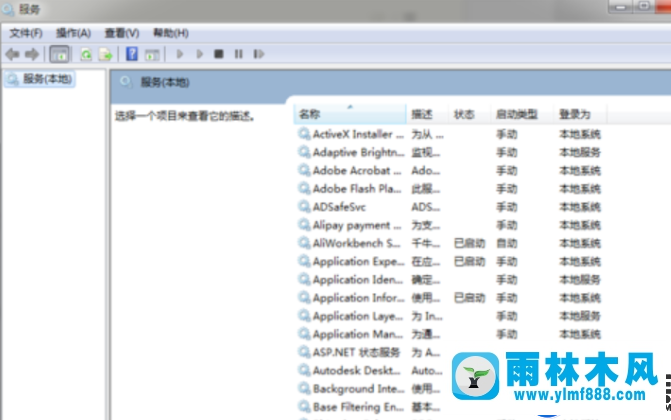Click the Back arrow toolbar icon
This screenshot has height=420, width=671.
[12, 54]
